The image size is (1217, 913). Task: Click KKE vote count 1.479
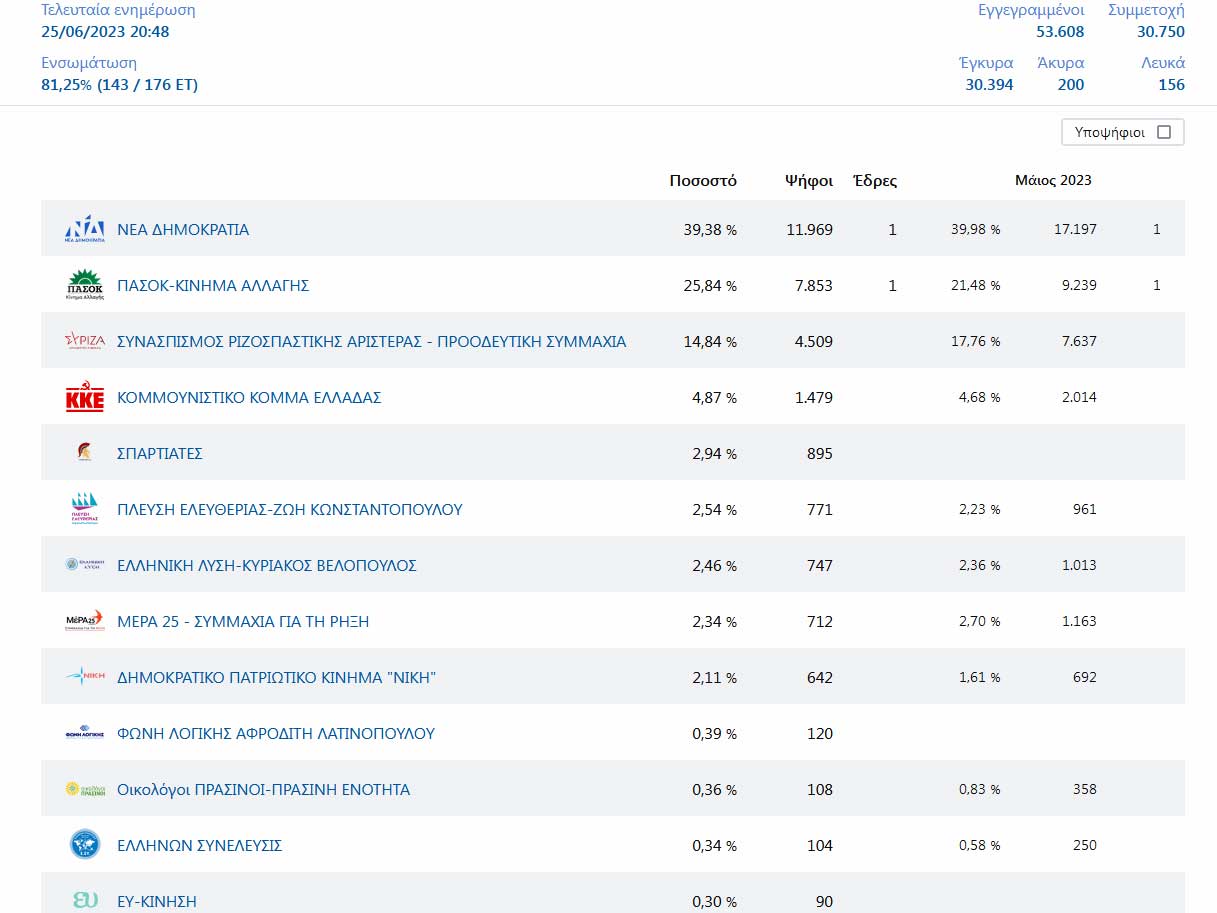pyautogui.click(x=814, y=397)
